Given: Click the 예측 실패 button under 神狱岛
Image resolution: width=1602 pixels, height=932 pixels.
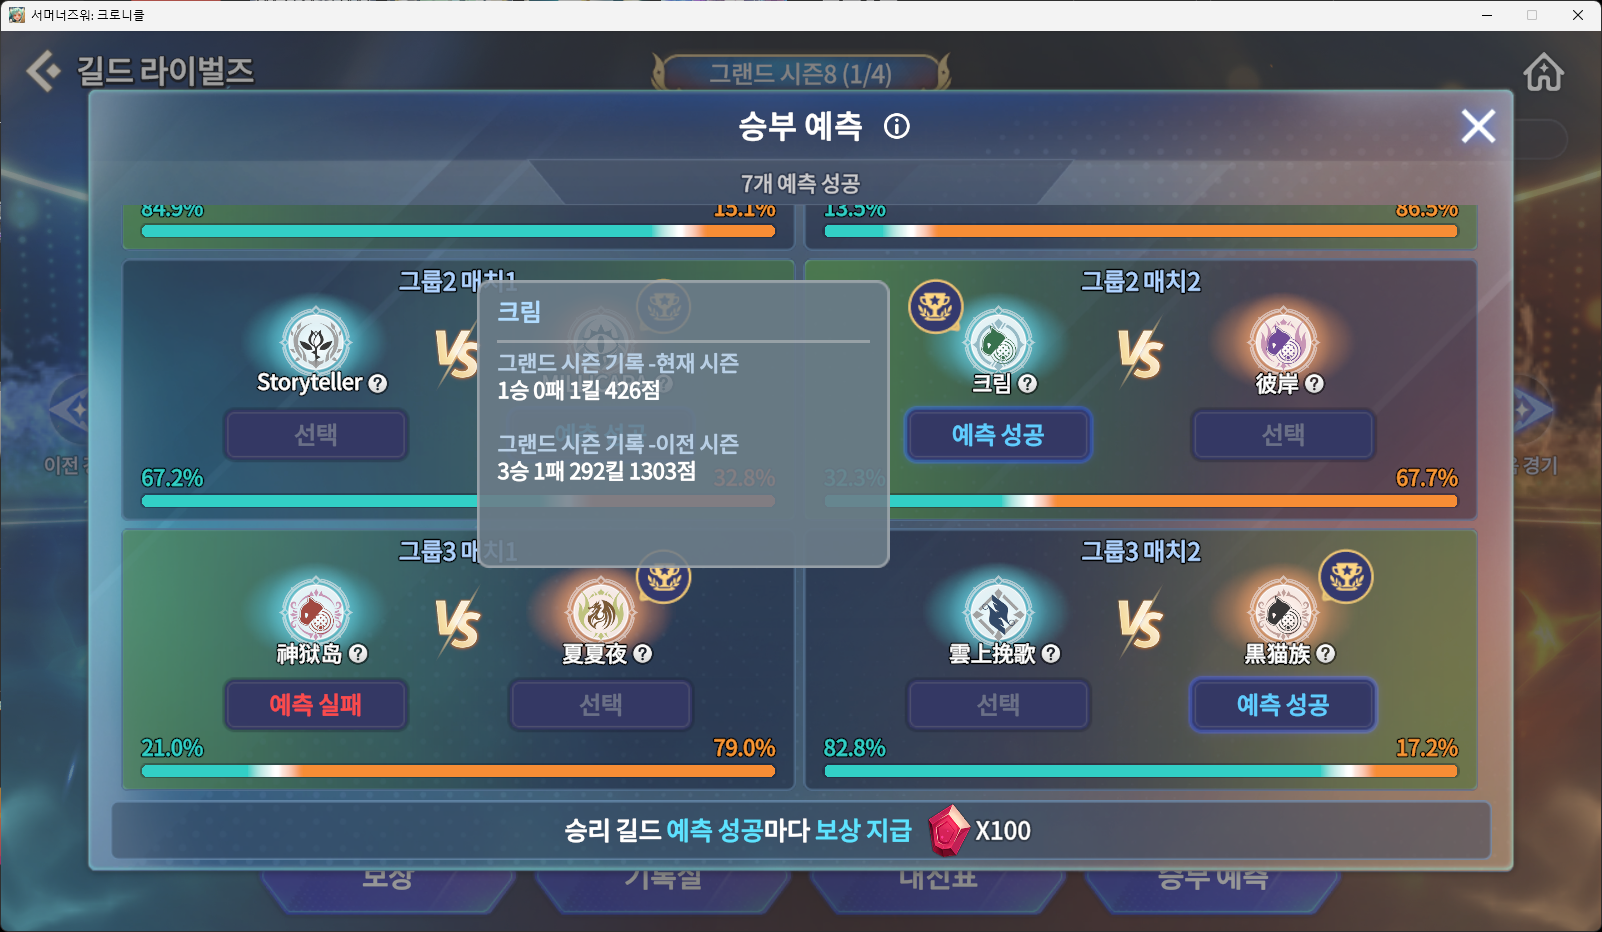Looking at the screenshot, I should pos(316,705).
